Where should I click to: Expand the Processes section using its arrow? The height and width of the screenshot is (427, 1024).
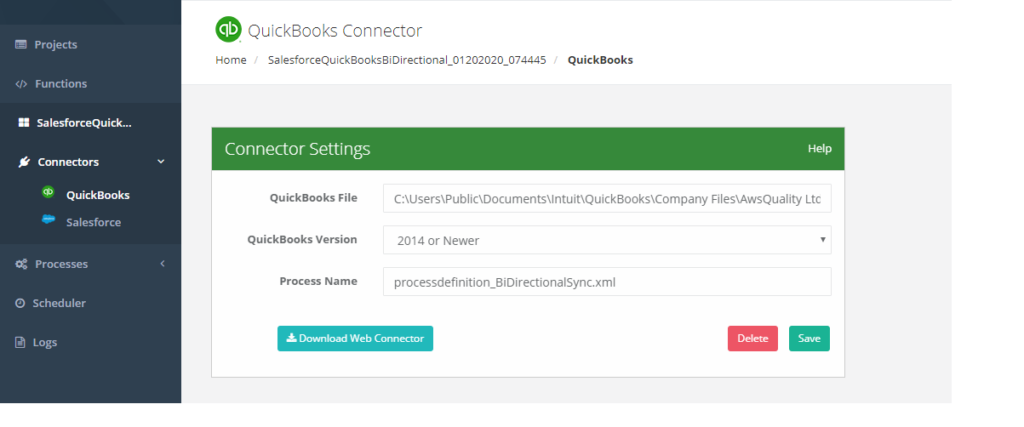click(161, 264)
